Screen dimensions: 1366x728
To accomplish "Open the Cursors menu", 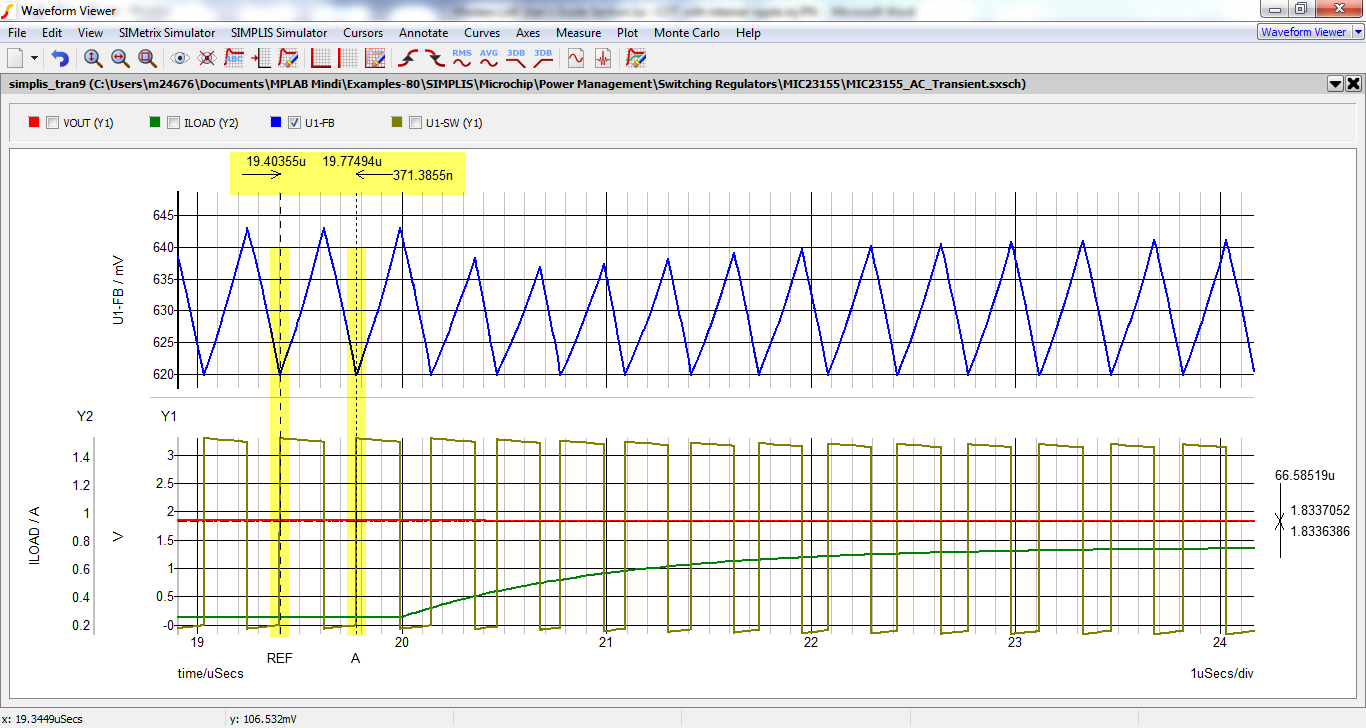I will click(363, 33).
